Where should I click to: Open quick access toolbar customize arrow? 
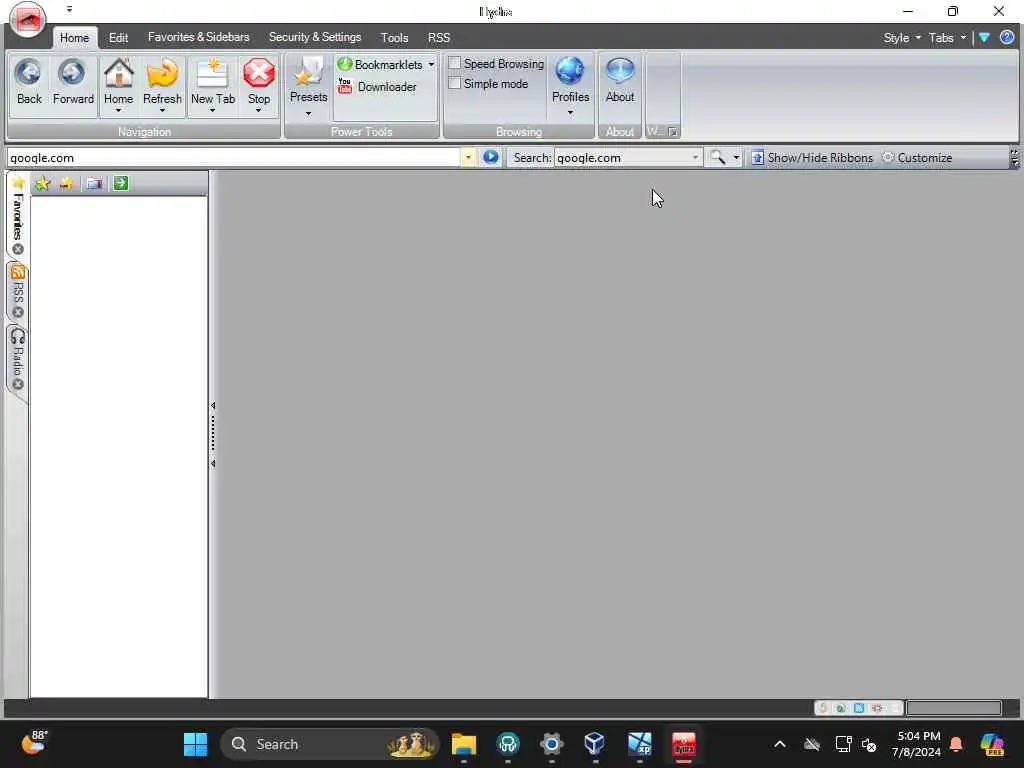click(x=69, y=9)
